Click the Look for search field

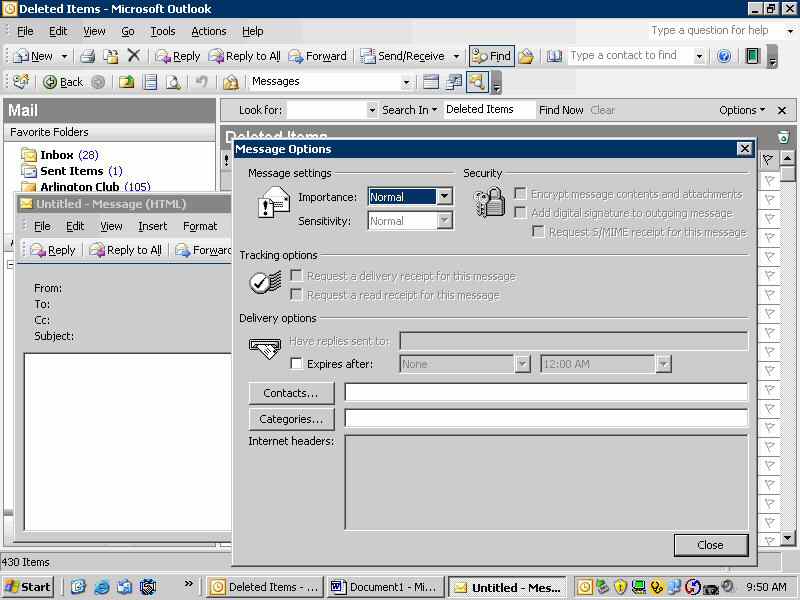(x=327, y=110)
